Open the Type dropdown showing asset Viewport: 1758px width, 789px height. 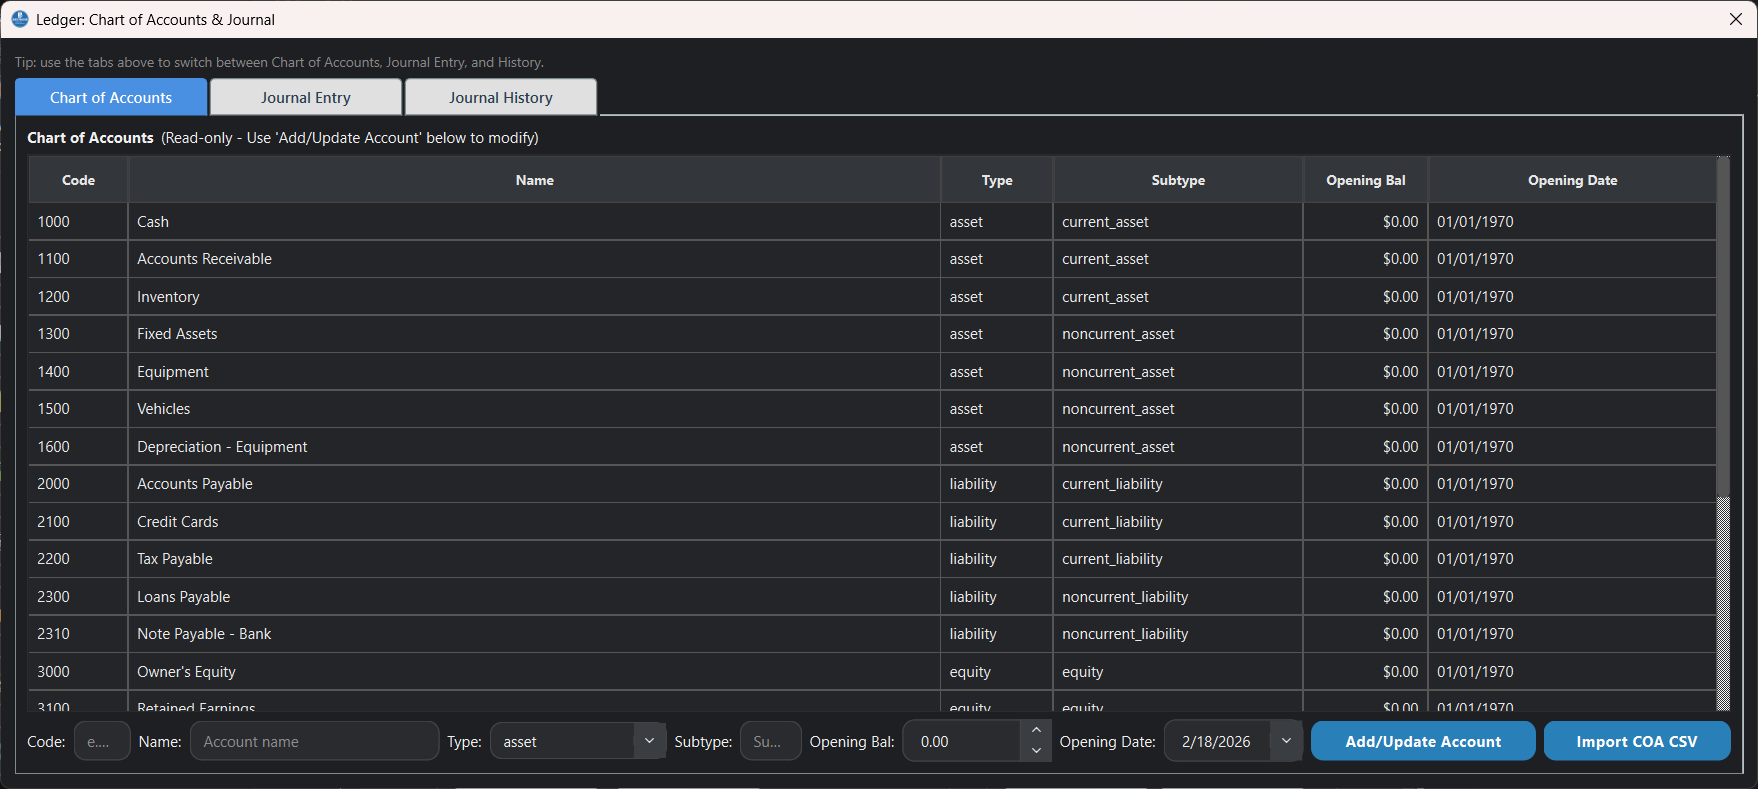click(x=577, y=741)
